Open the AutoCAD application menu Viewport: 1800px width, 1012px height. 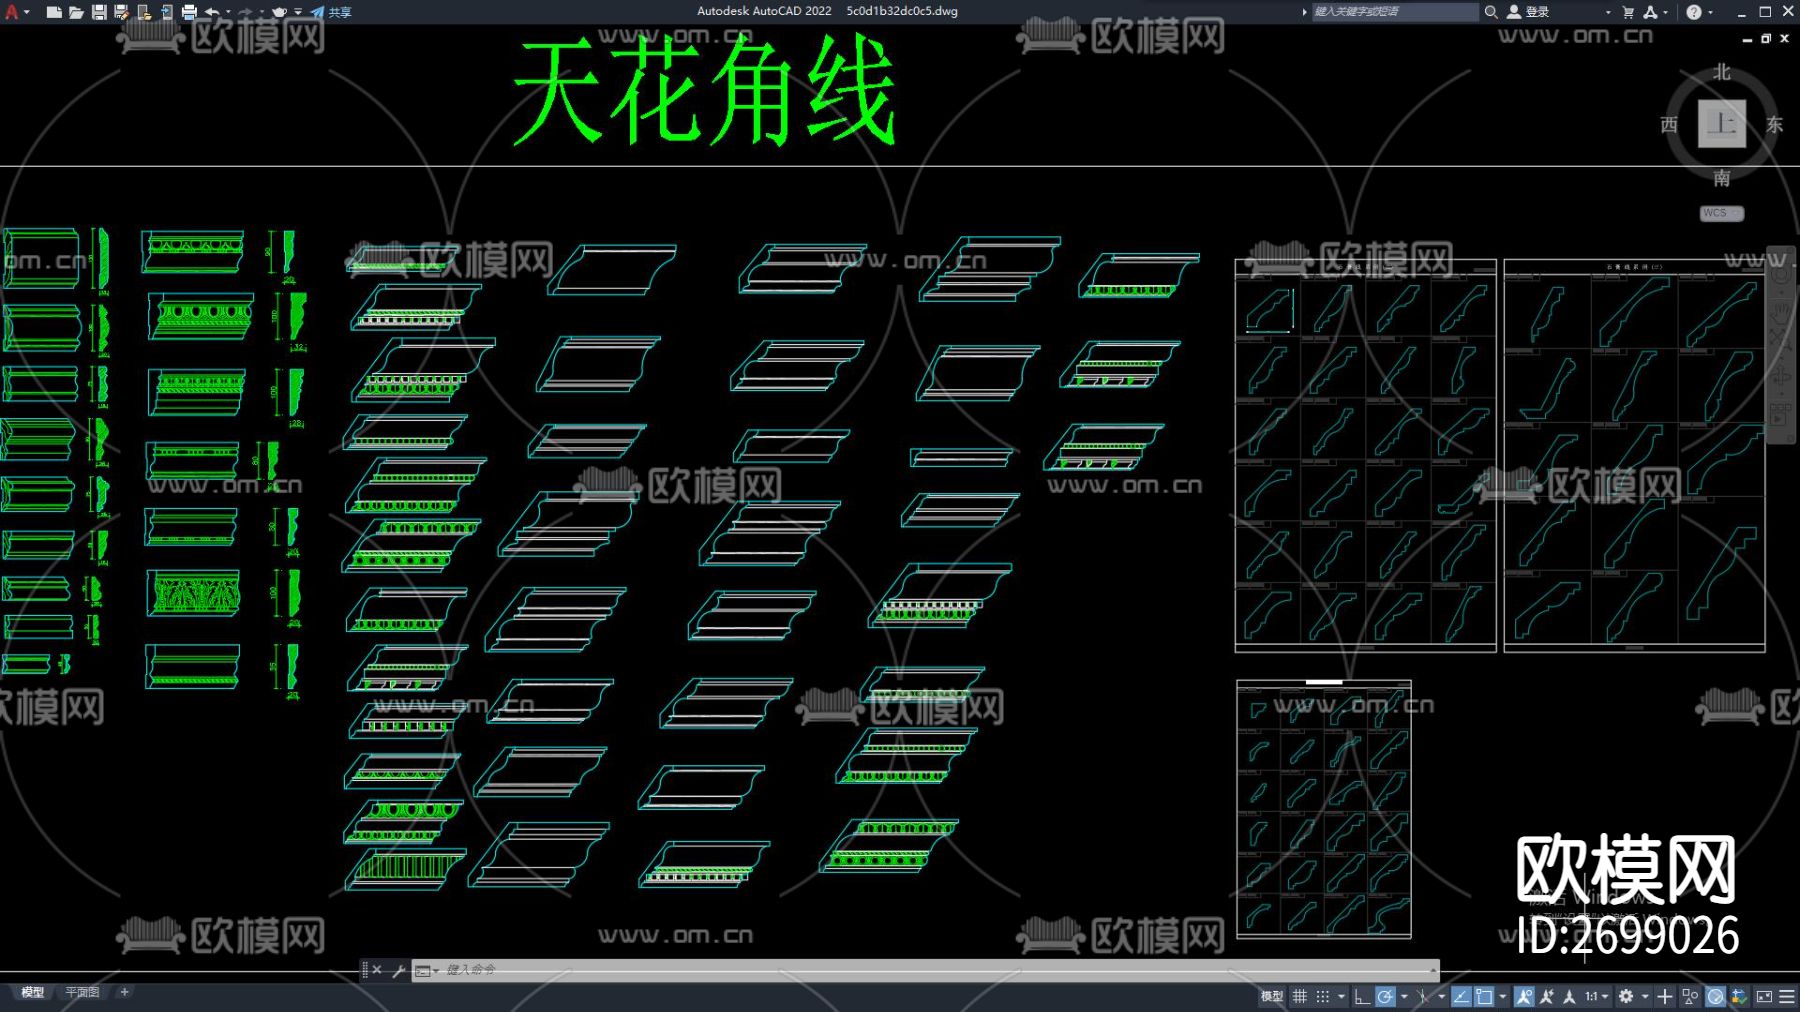[13, 12]
